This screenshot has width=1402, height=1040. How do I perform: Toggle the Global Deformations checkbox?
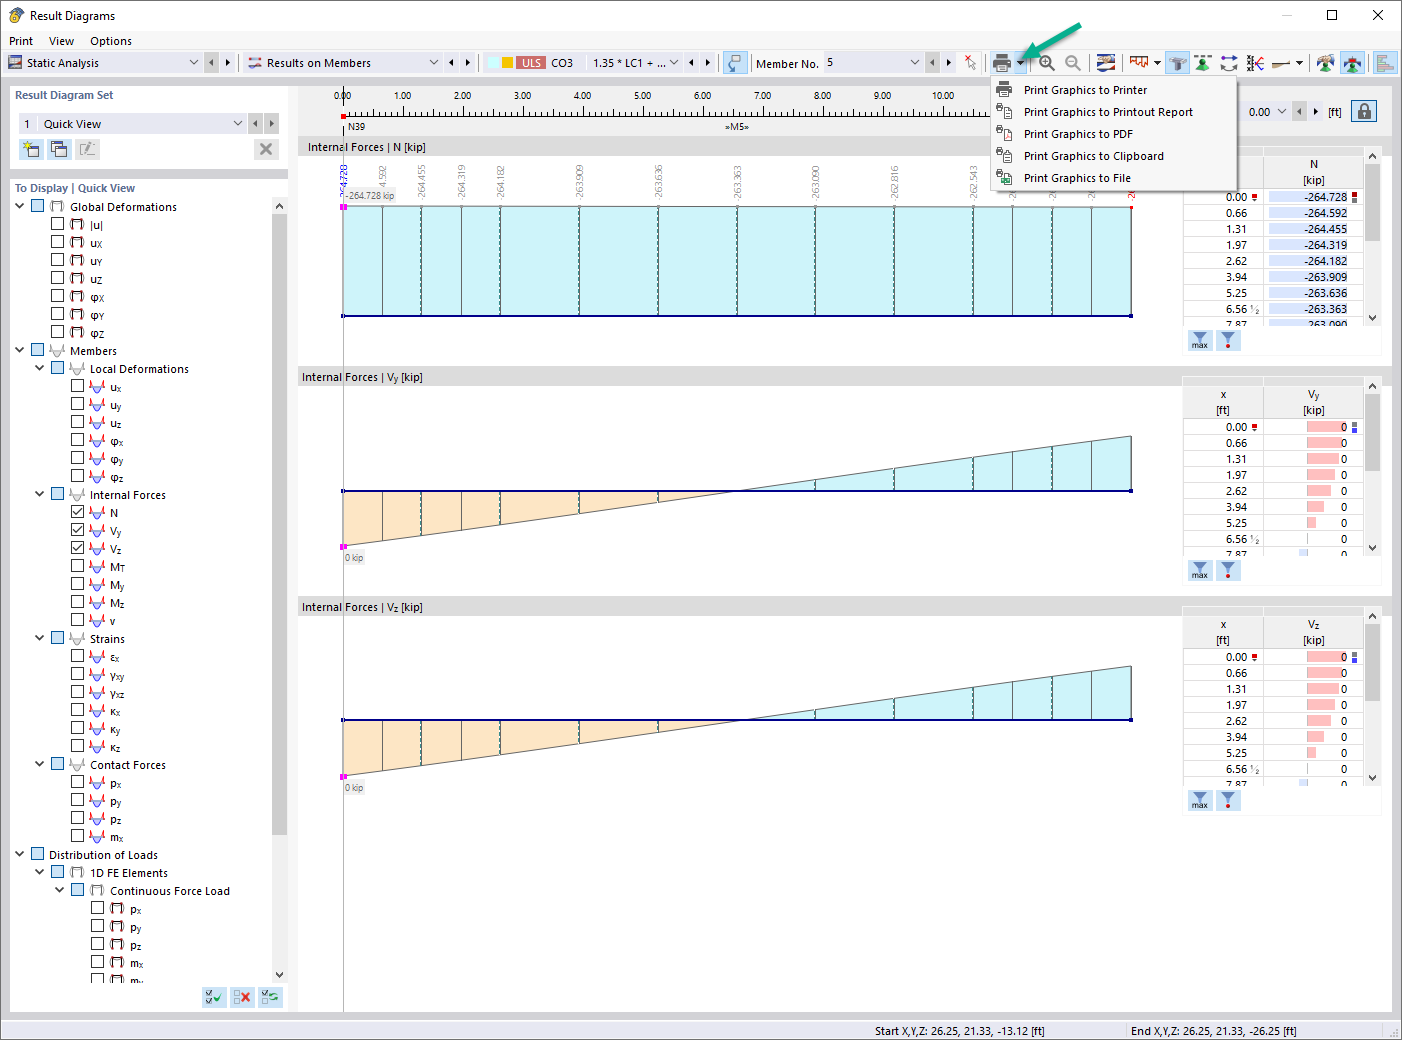(x=37, y=206)
